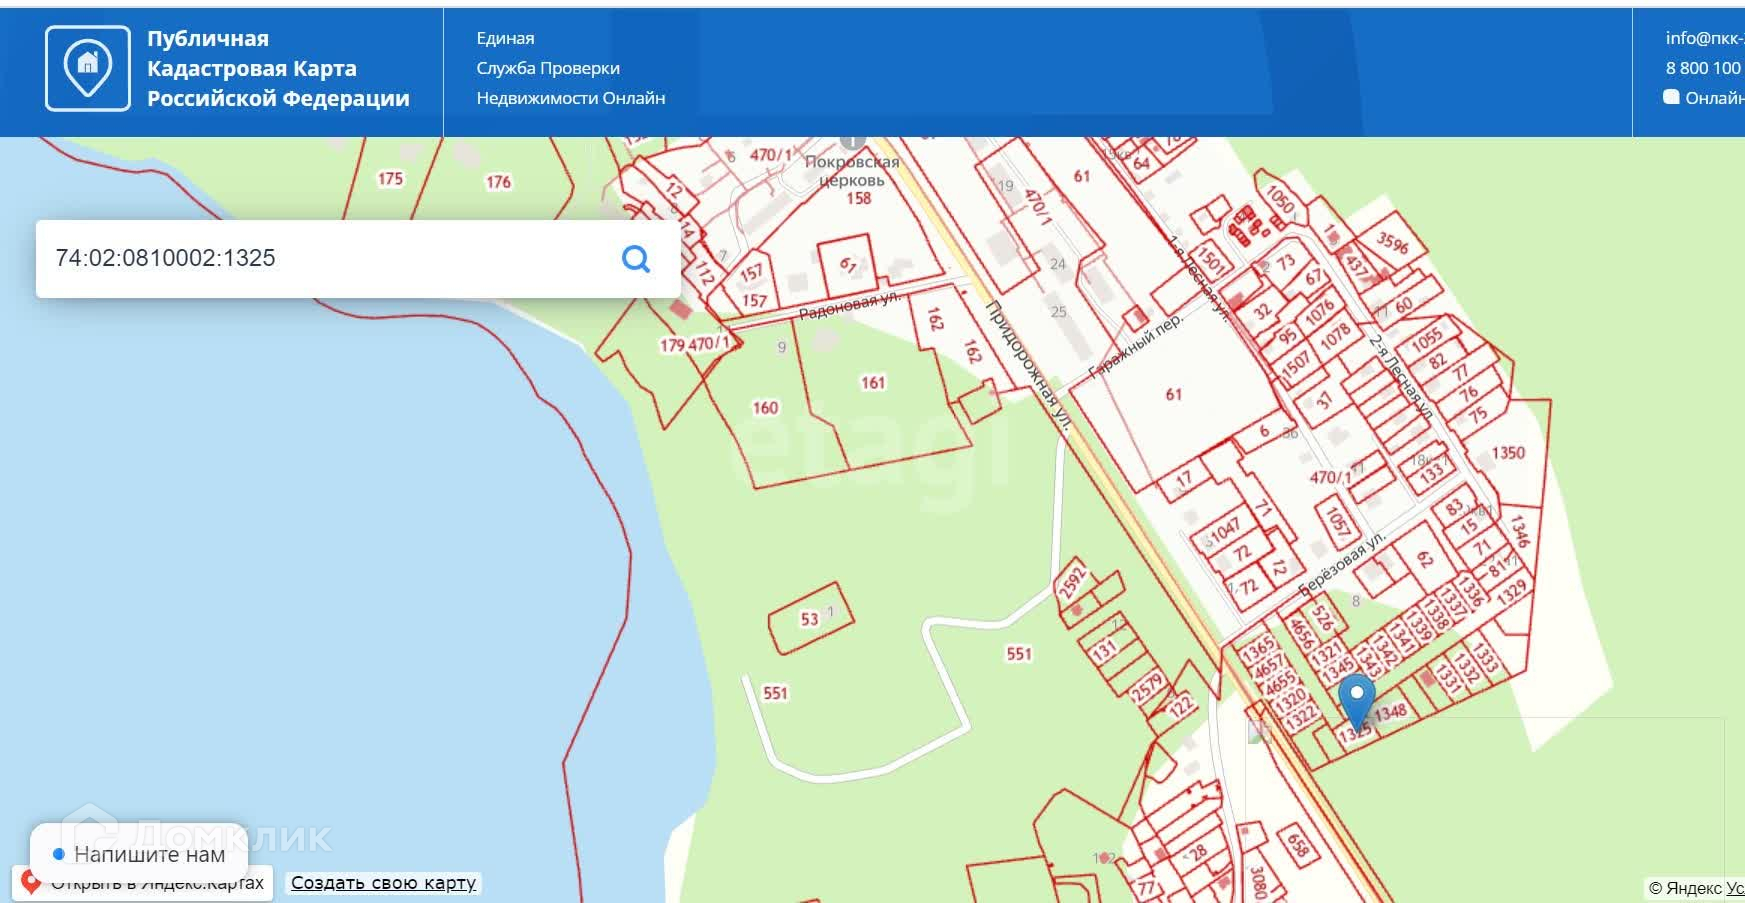Click Единая Служба Проверки Недвижимости text
Viewport: 1745px width, 903px height.
click(570, 68)
